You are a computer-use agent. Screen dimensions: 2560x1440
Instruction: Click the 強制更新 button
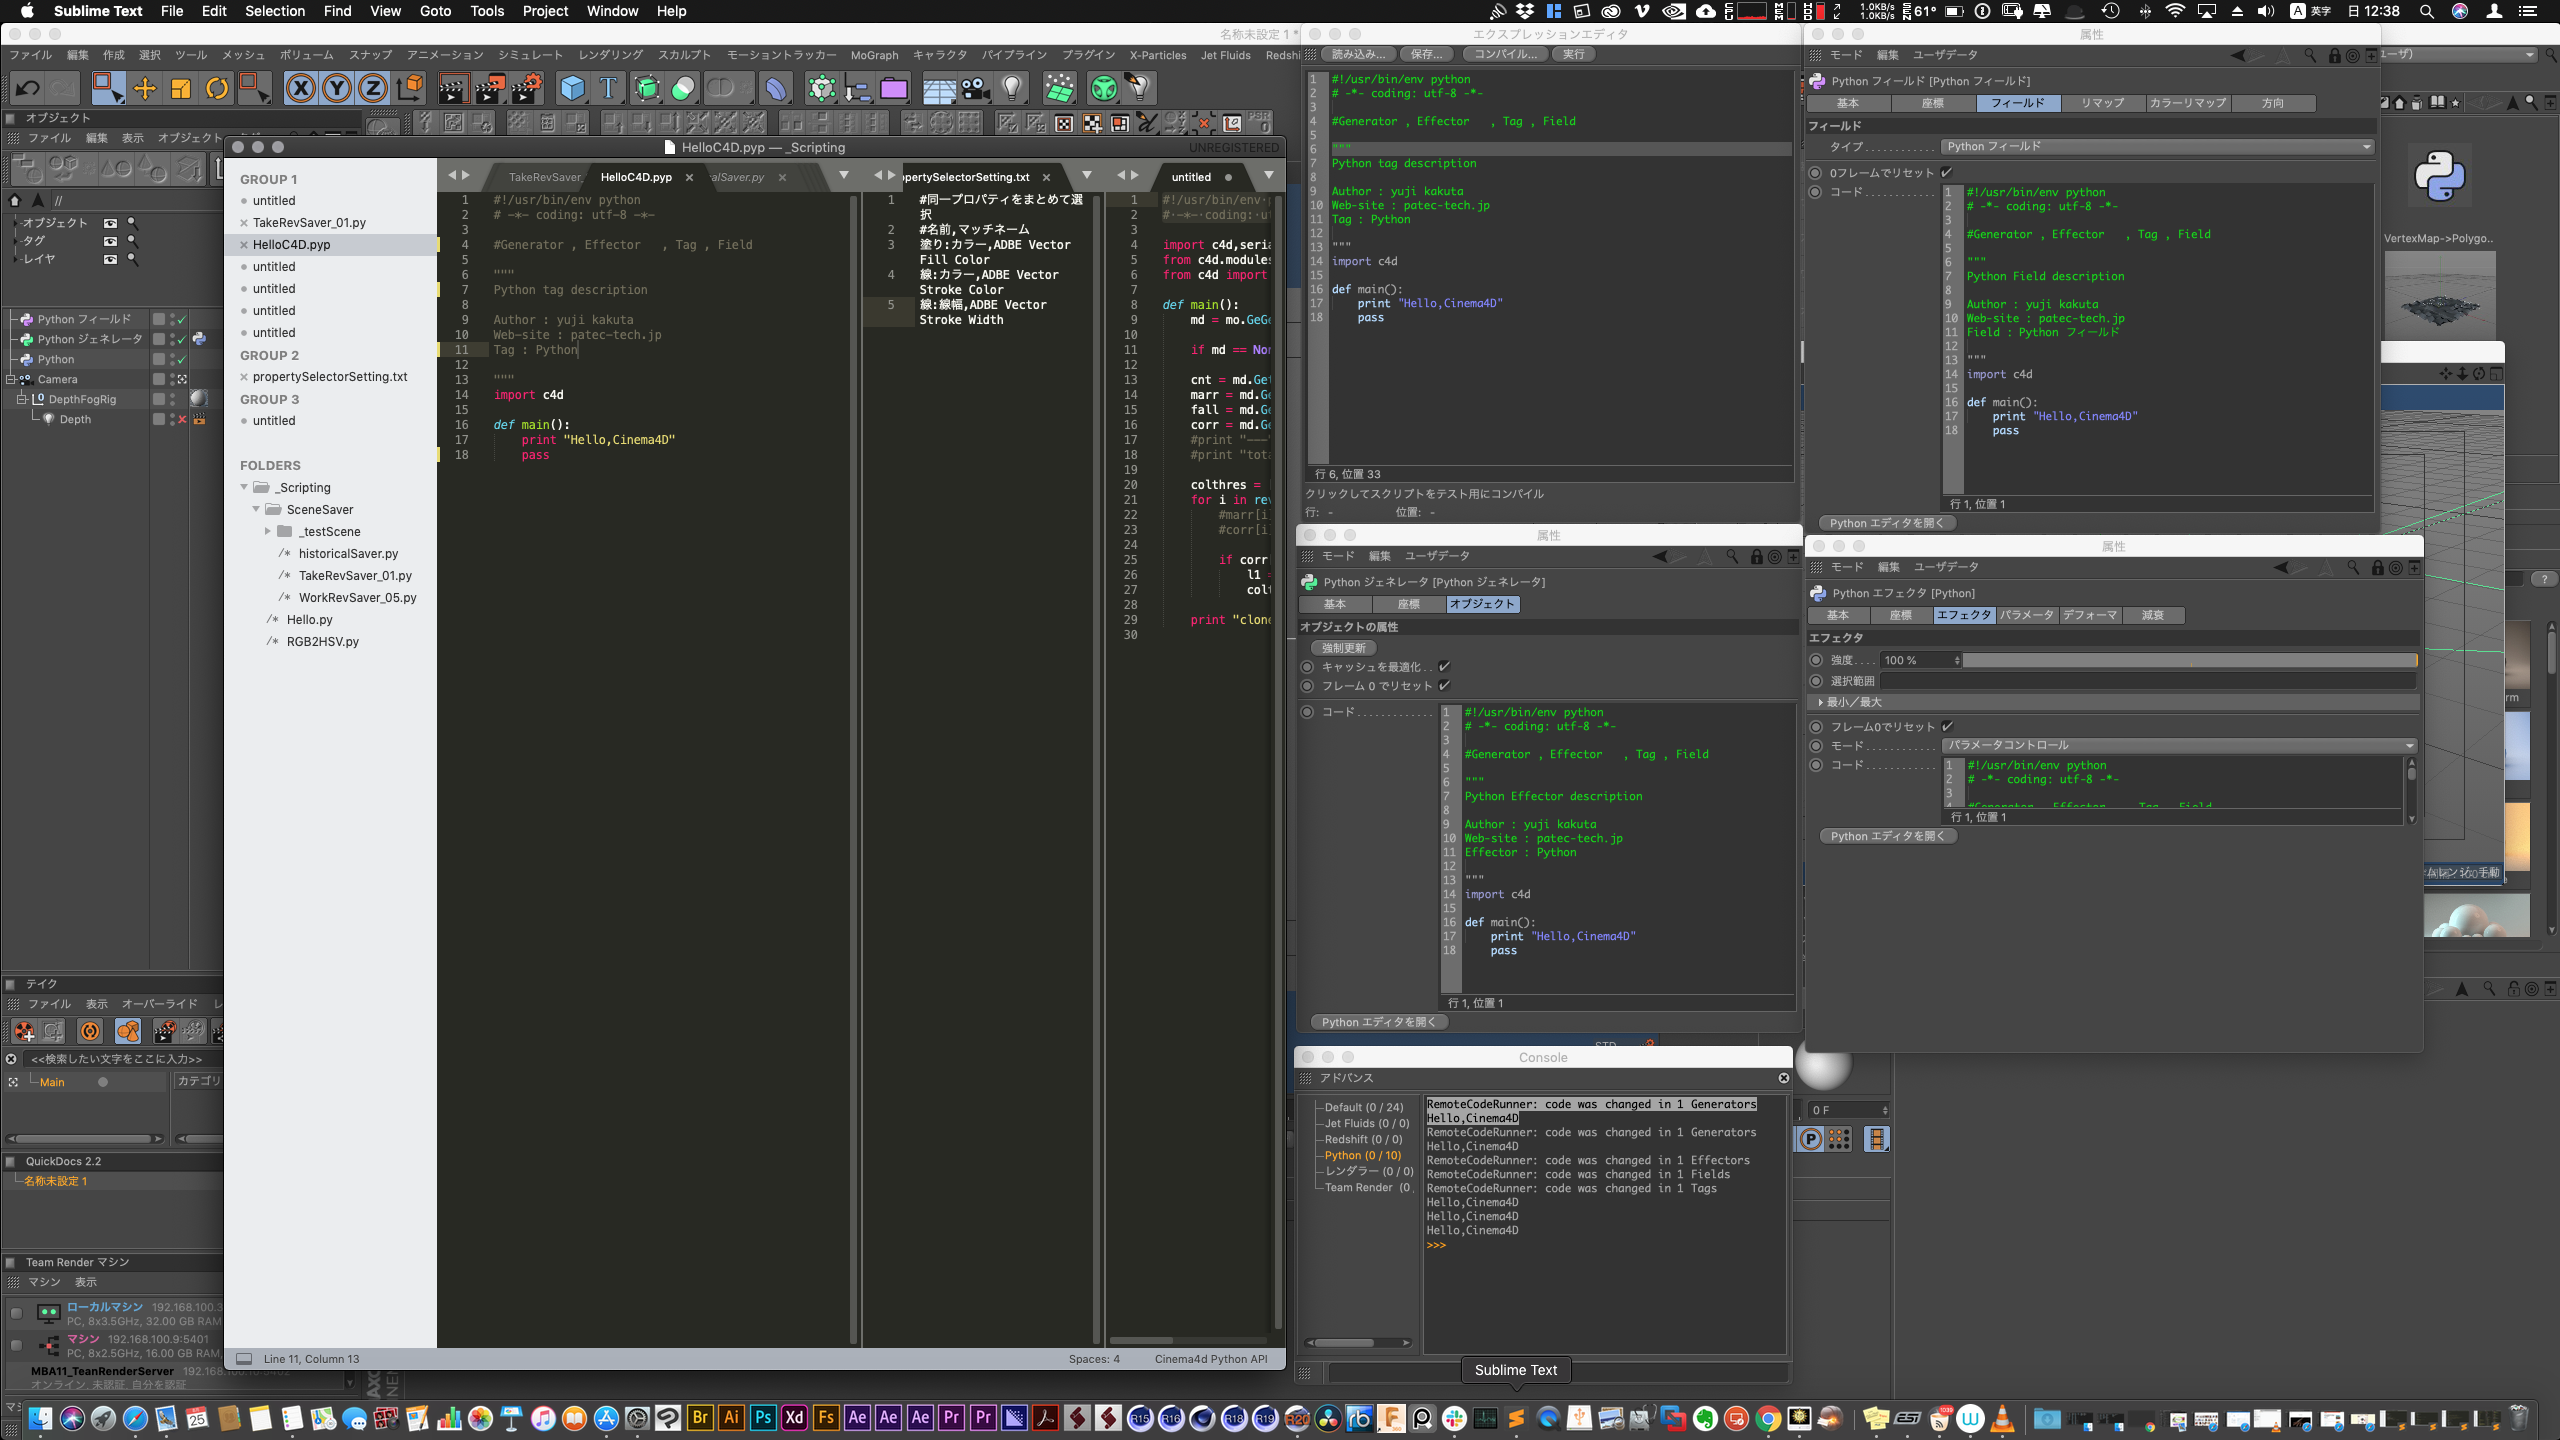[x=1343, y=648]
